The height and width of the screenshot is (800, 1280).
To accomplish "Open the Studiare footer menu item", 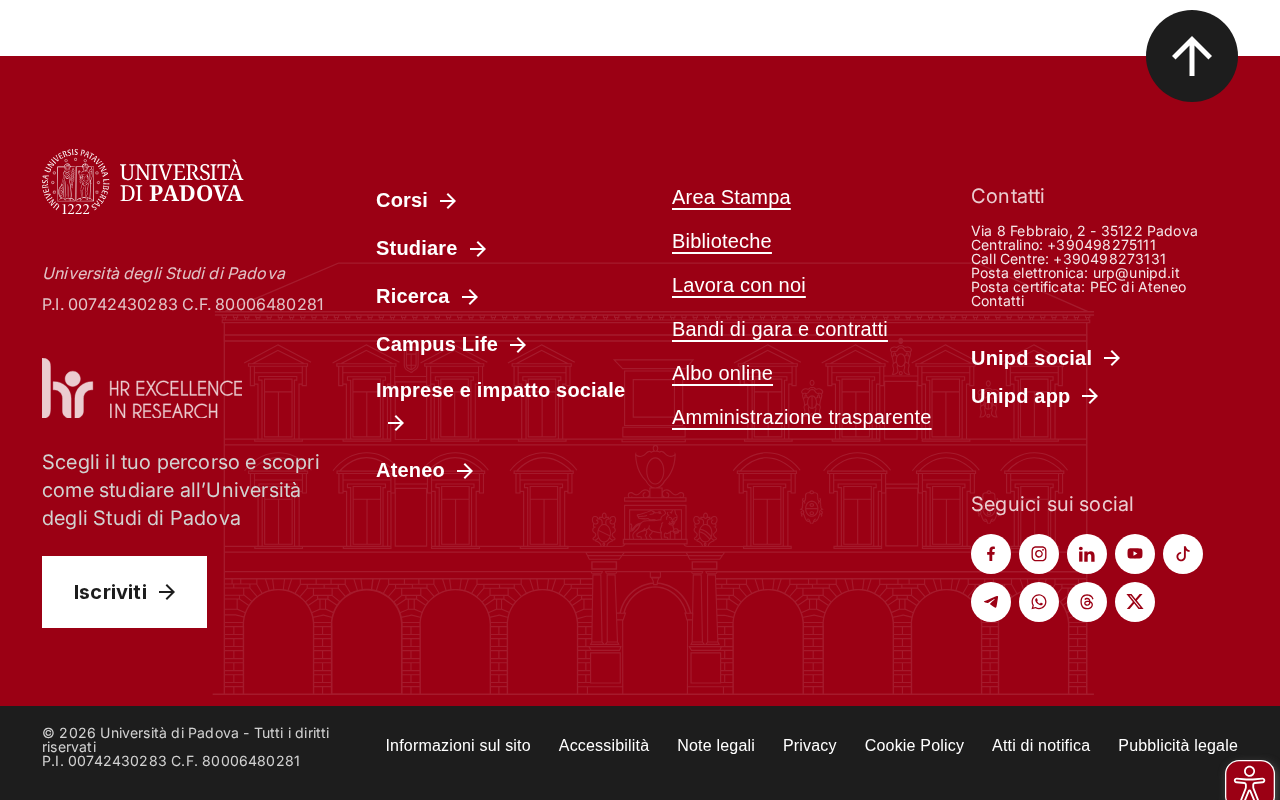I will (431, 248).
